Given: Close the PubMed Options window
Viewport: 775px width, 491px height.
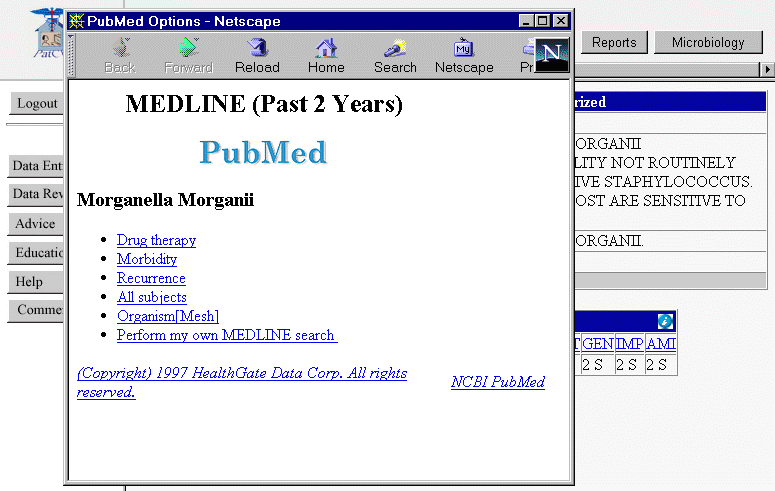Looking at the screenshot, I should point(560,21).
